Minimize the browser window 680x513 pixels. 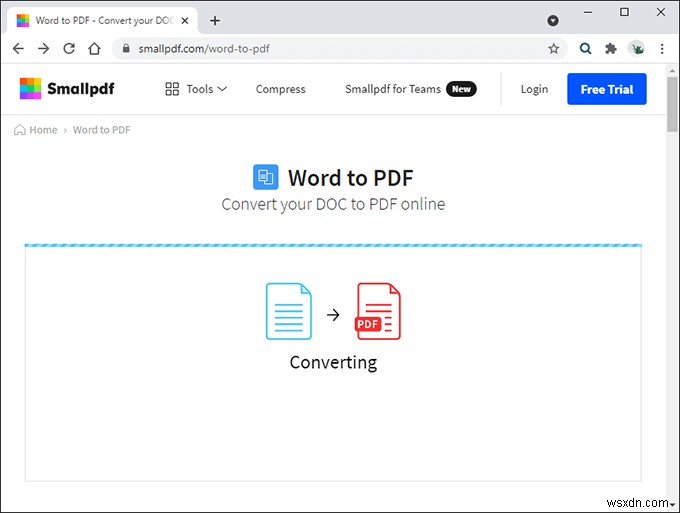pos(588,12)
